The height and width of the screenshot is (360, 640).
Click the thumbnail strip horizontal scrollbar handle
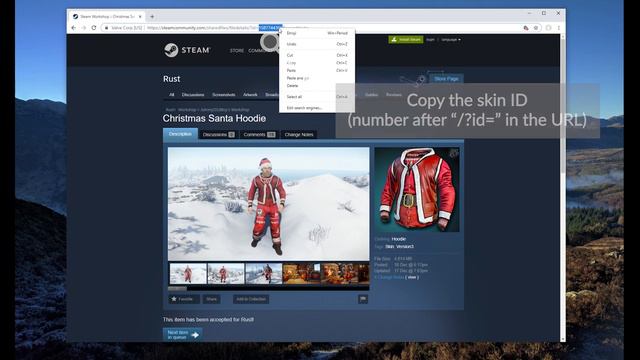[x=177, y=288]
